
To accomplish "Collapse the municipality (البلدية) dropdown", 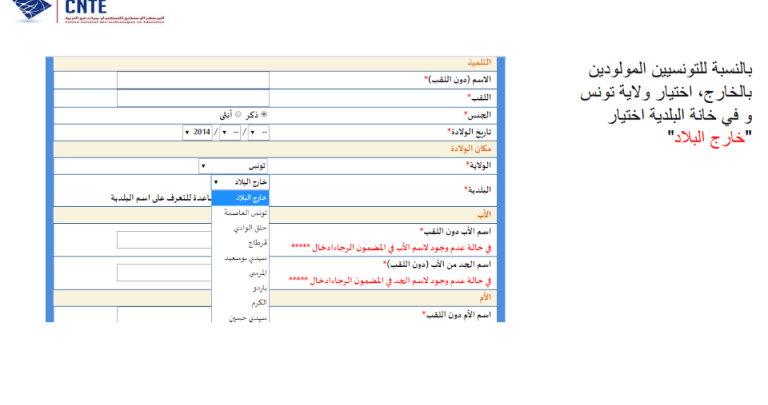I will click(241, 183).
